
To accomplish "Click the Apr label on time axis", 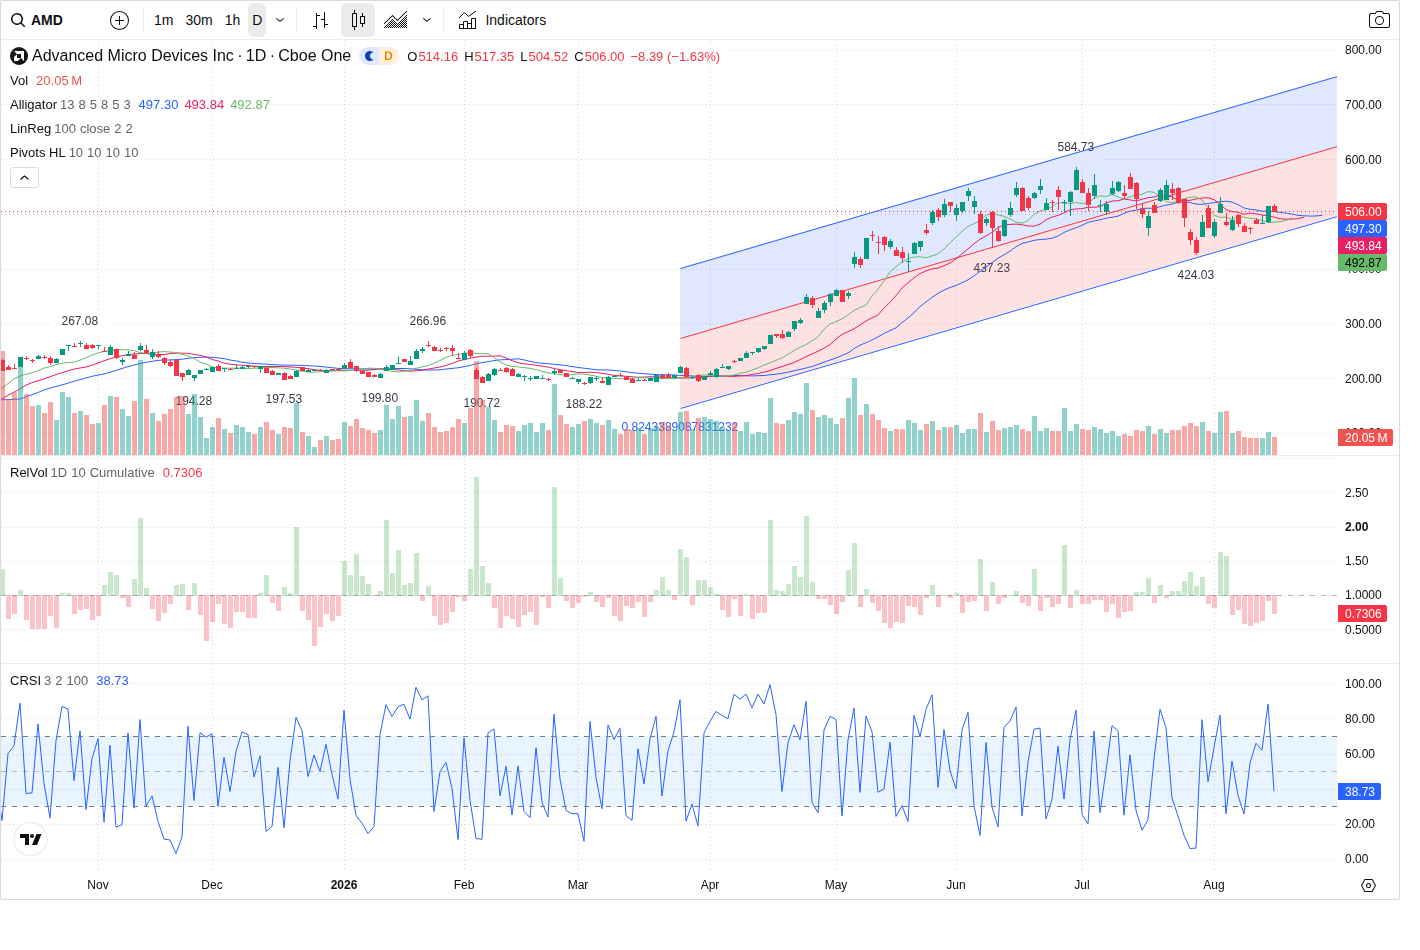I will 710,885.
